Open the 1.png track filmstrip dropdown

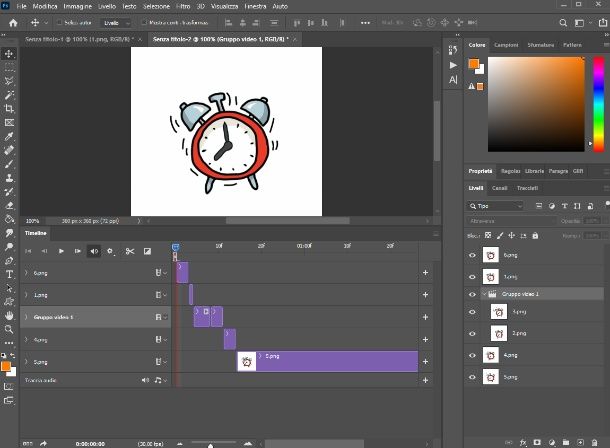pyautogui.click(x=161, y=295)
